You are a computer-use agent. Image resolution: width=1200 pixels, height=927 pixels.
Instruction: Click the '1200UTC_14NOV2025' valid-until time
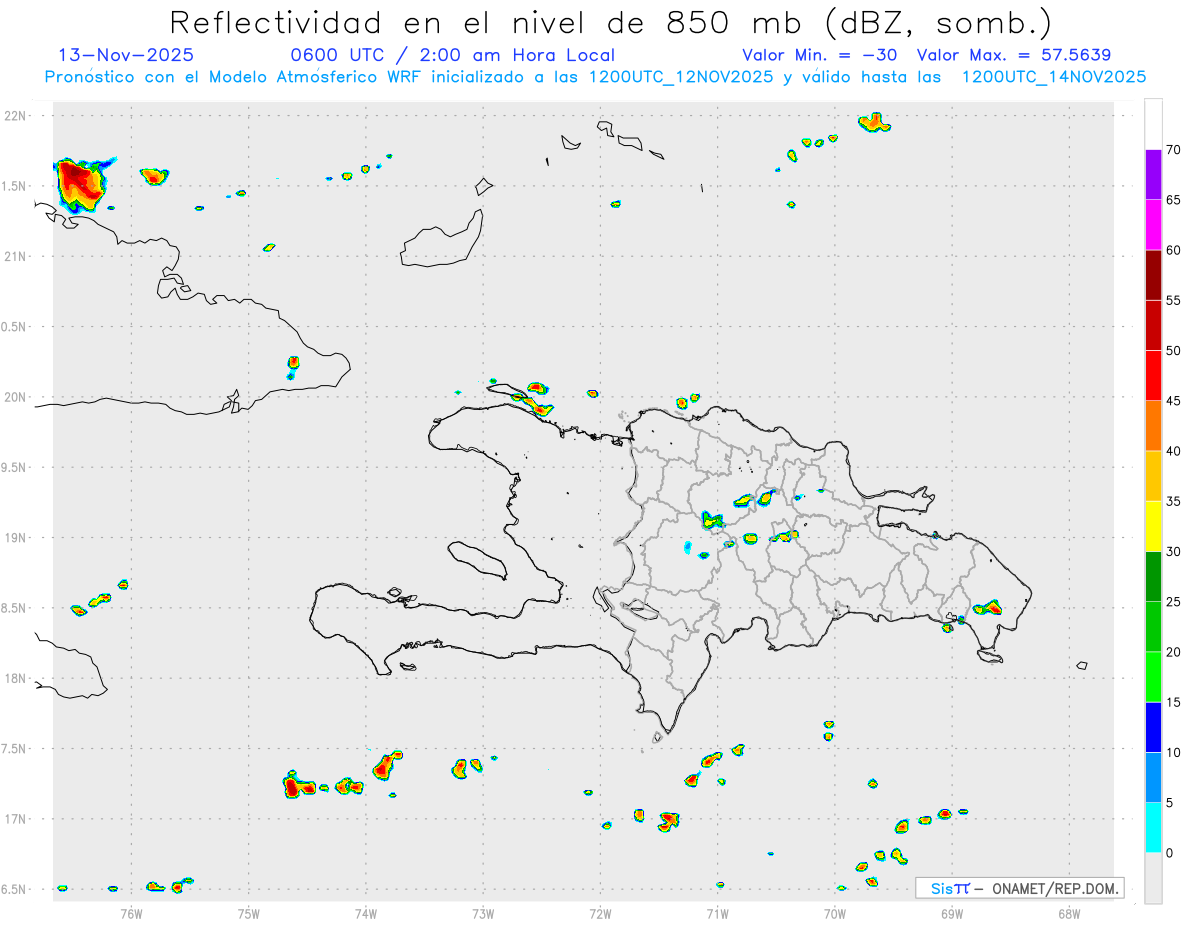tap(1054, 77)
